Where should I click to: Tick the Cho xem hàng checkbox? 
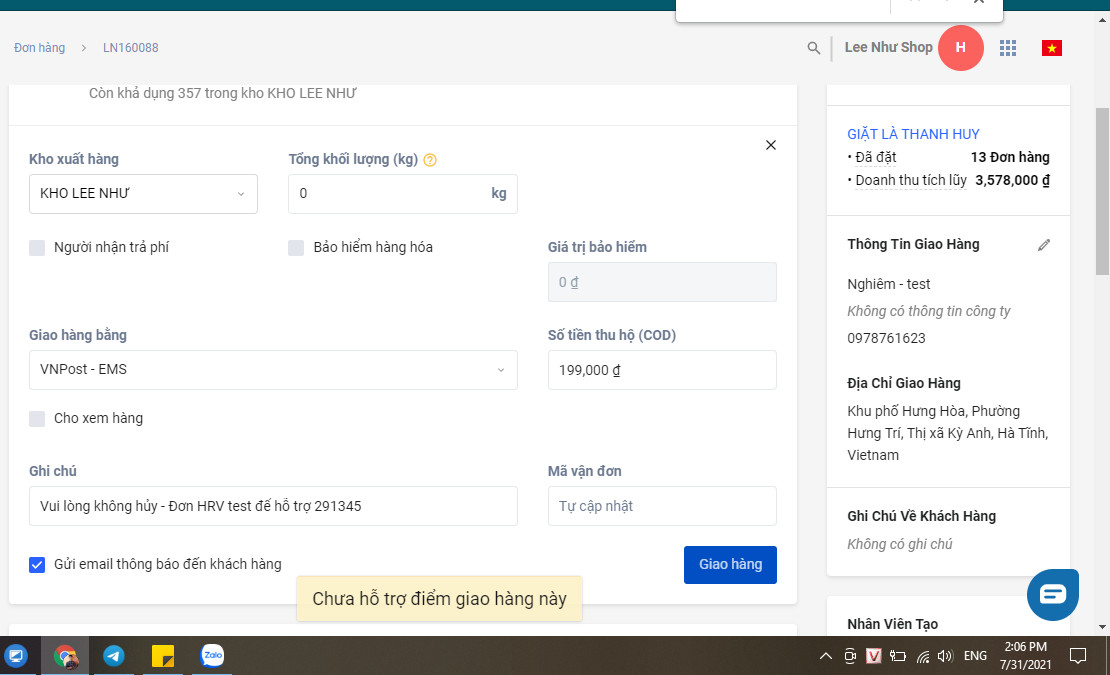click(x=37, y=419)
